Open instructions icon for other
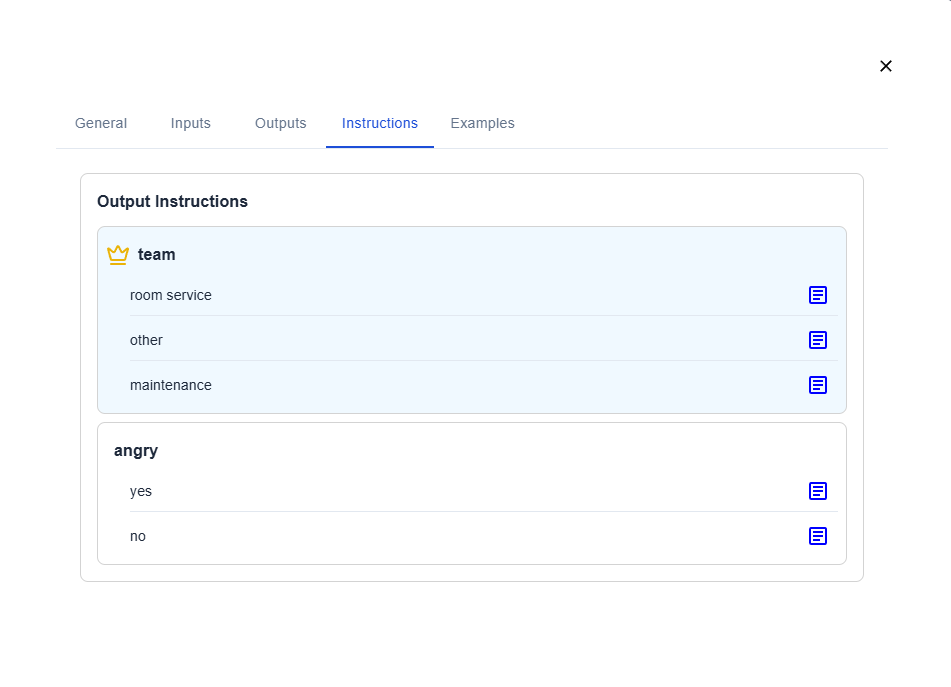This screenshot has width=951, height=687. (818, 340)
